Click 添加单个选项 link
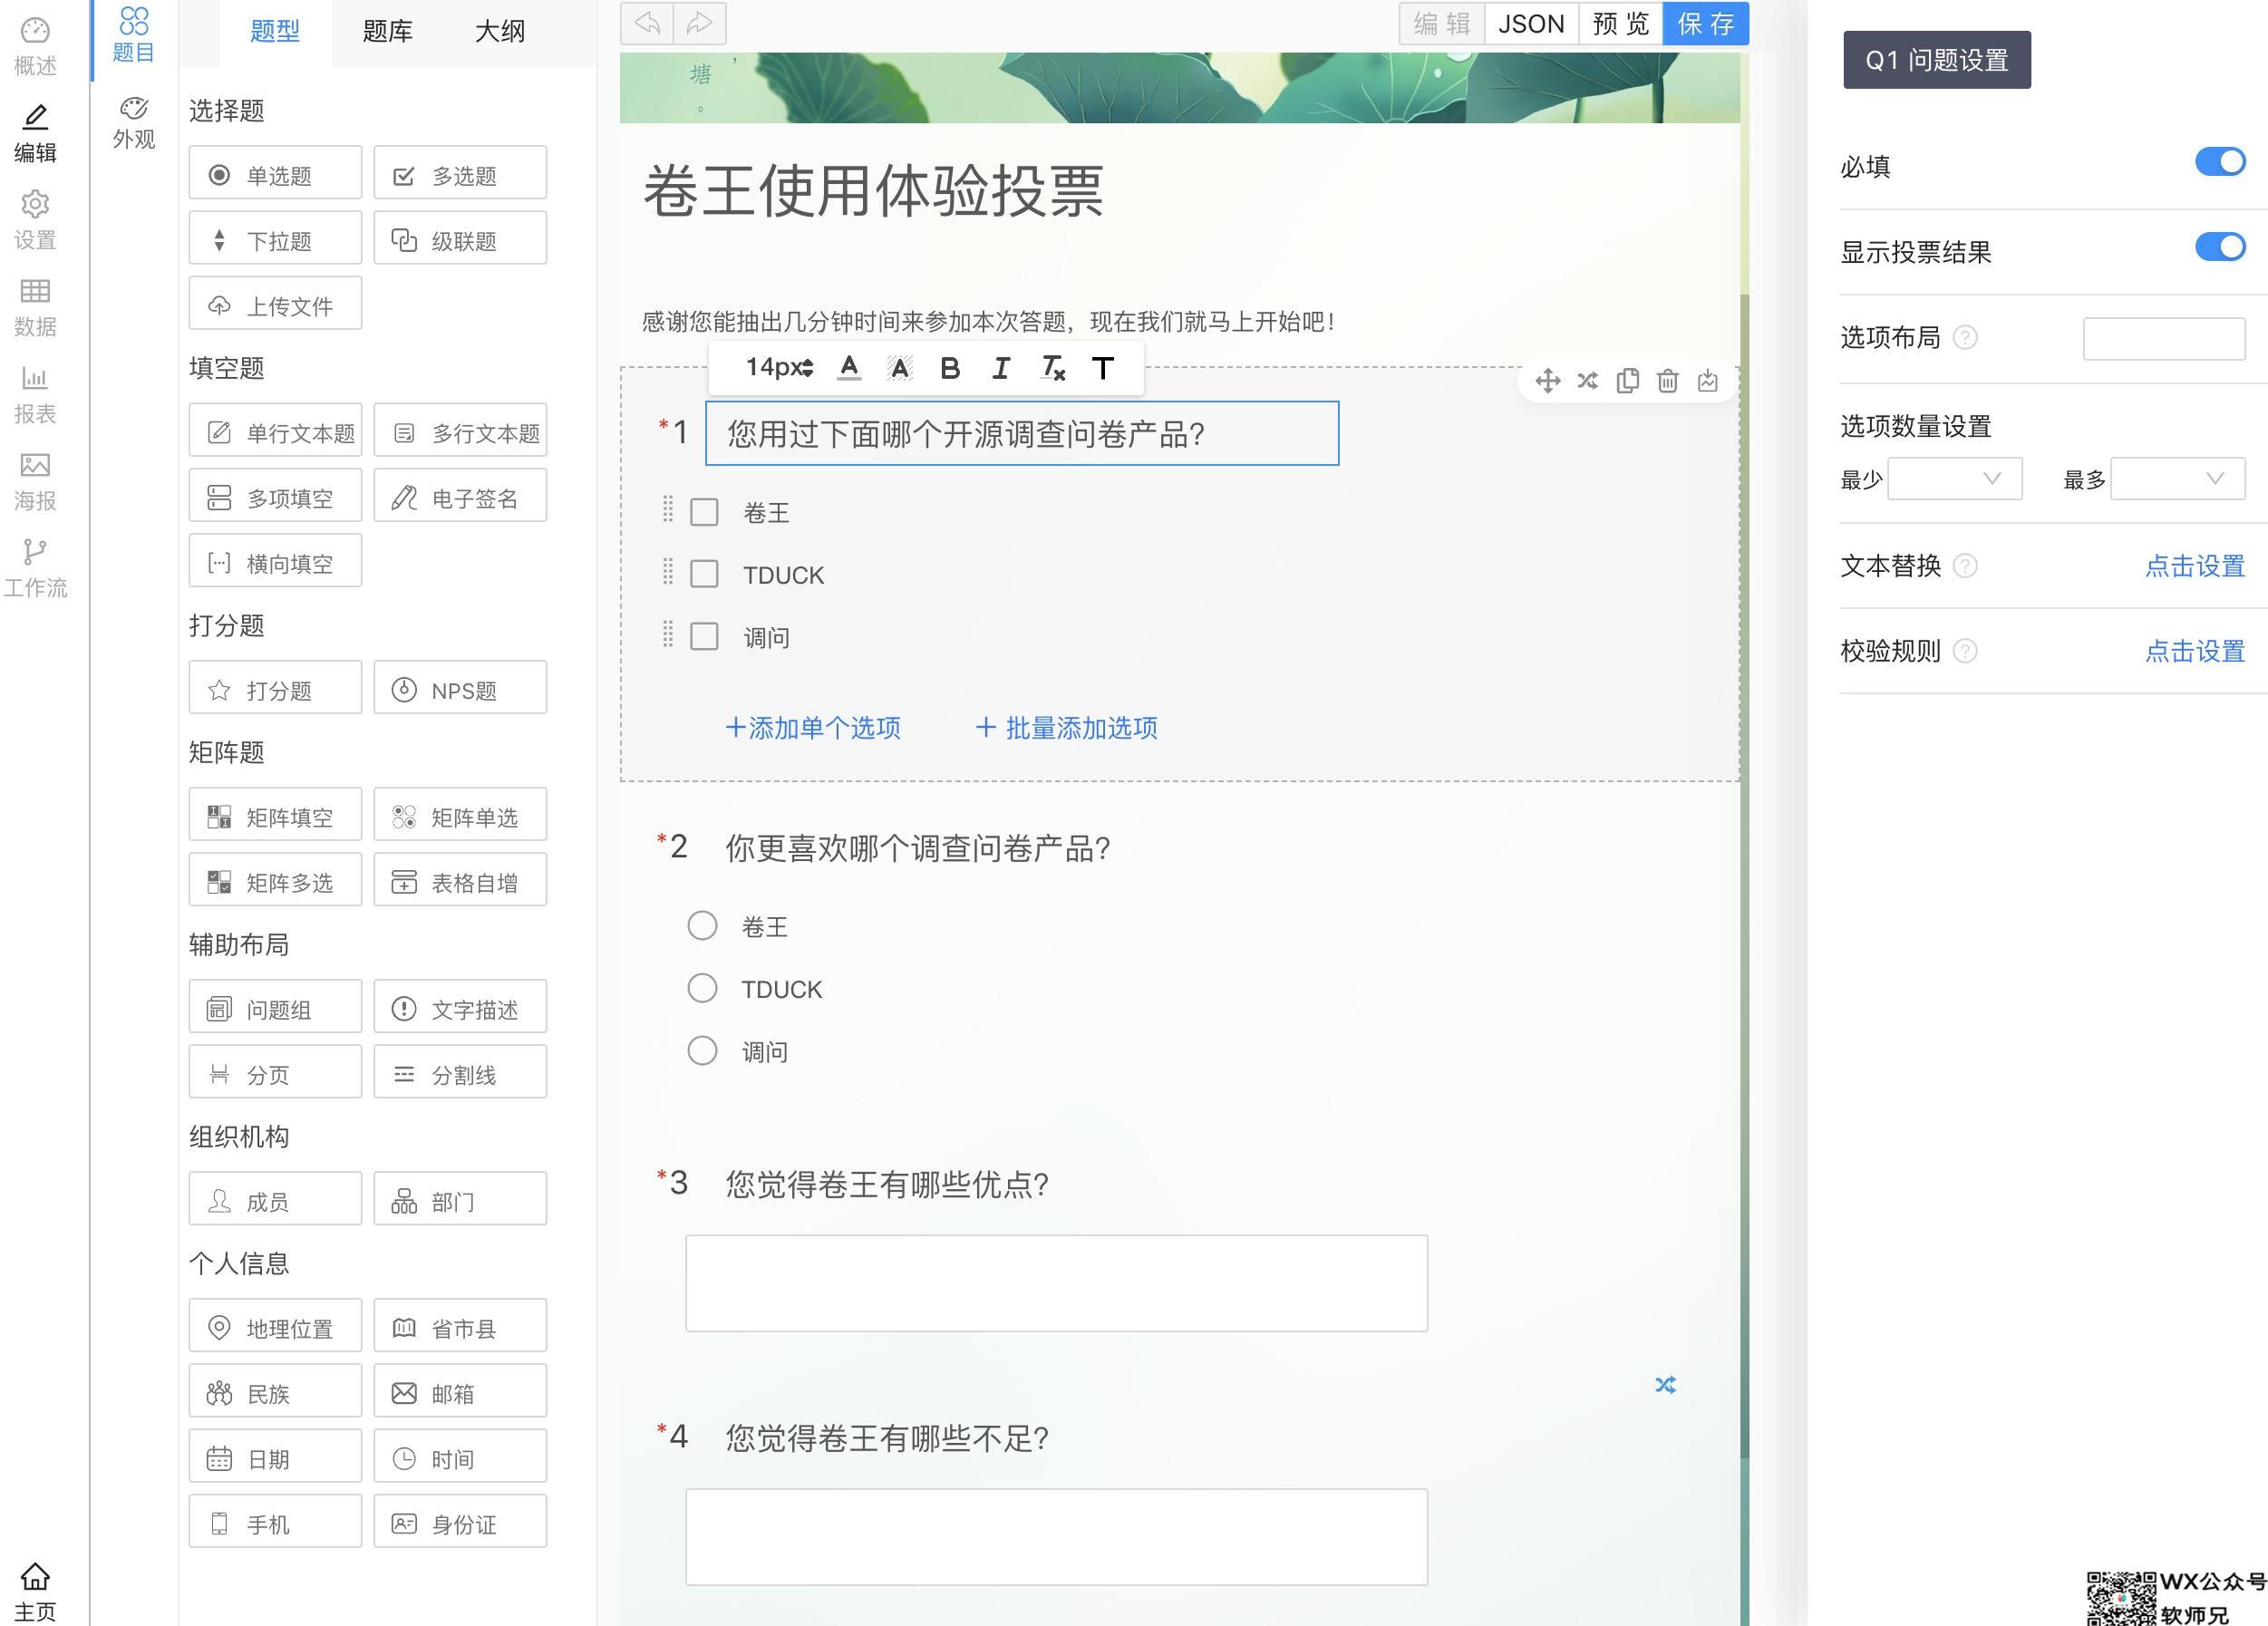Image resolution: width=2268 pixels, height=1626 pixels. (813, 728)
